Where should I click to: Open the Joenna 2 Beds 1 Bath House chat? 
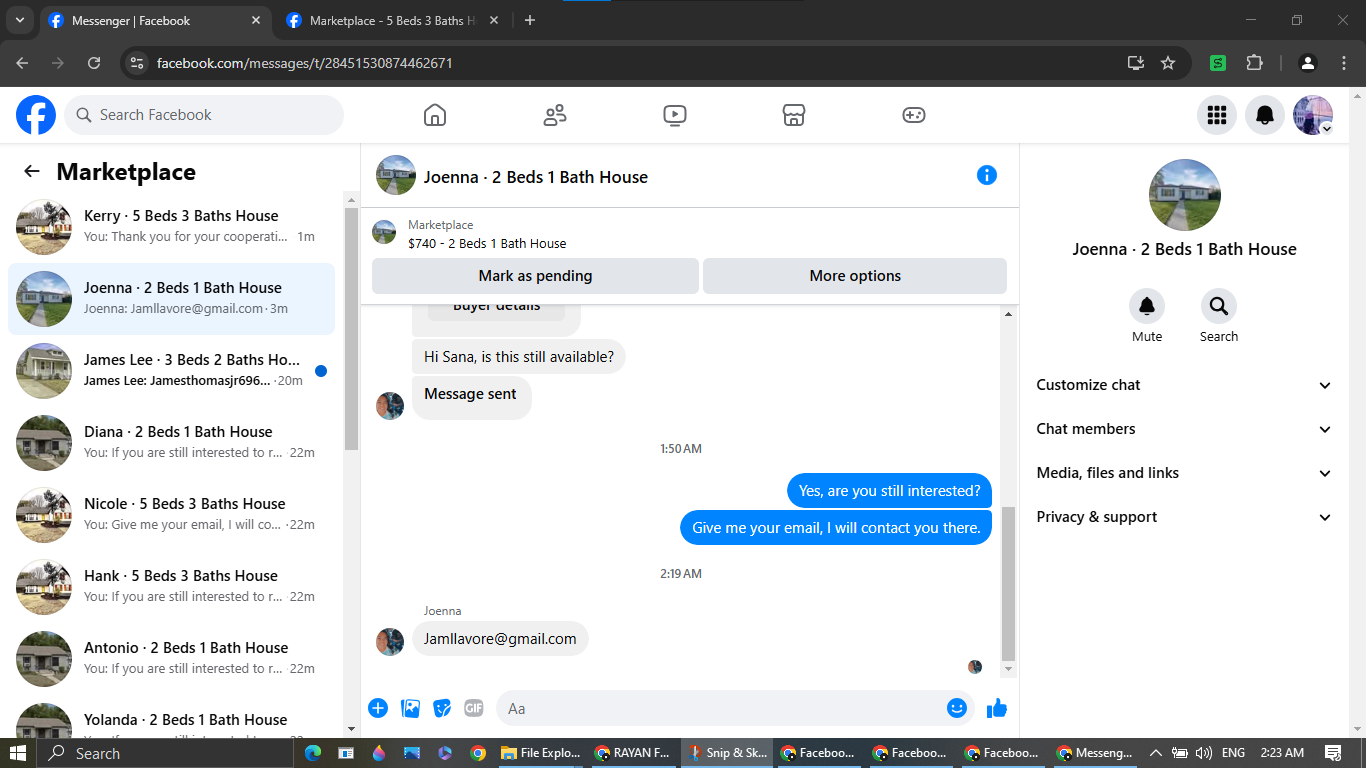[171, 299]
